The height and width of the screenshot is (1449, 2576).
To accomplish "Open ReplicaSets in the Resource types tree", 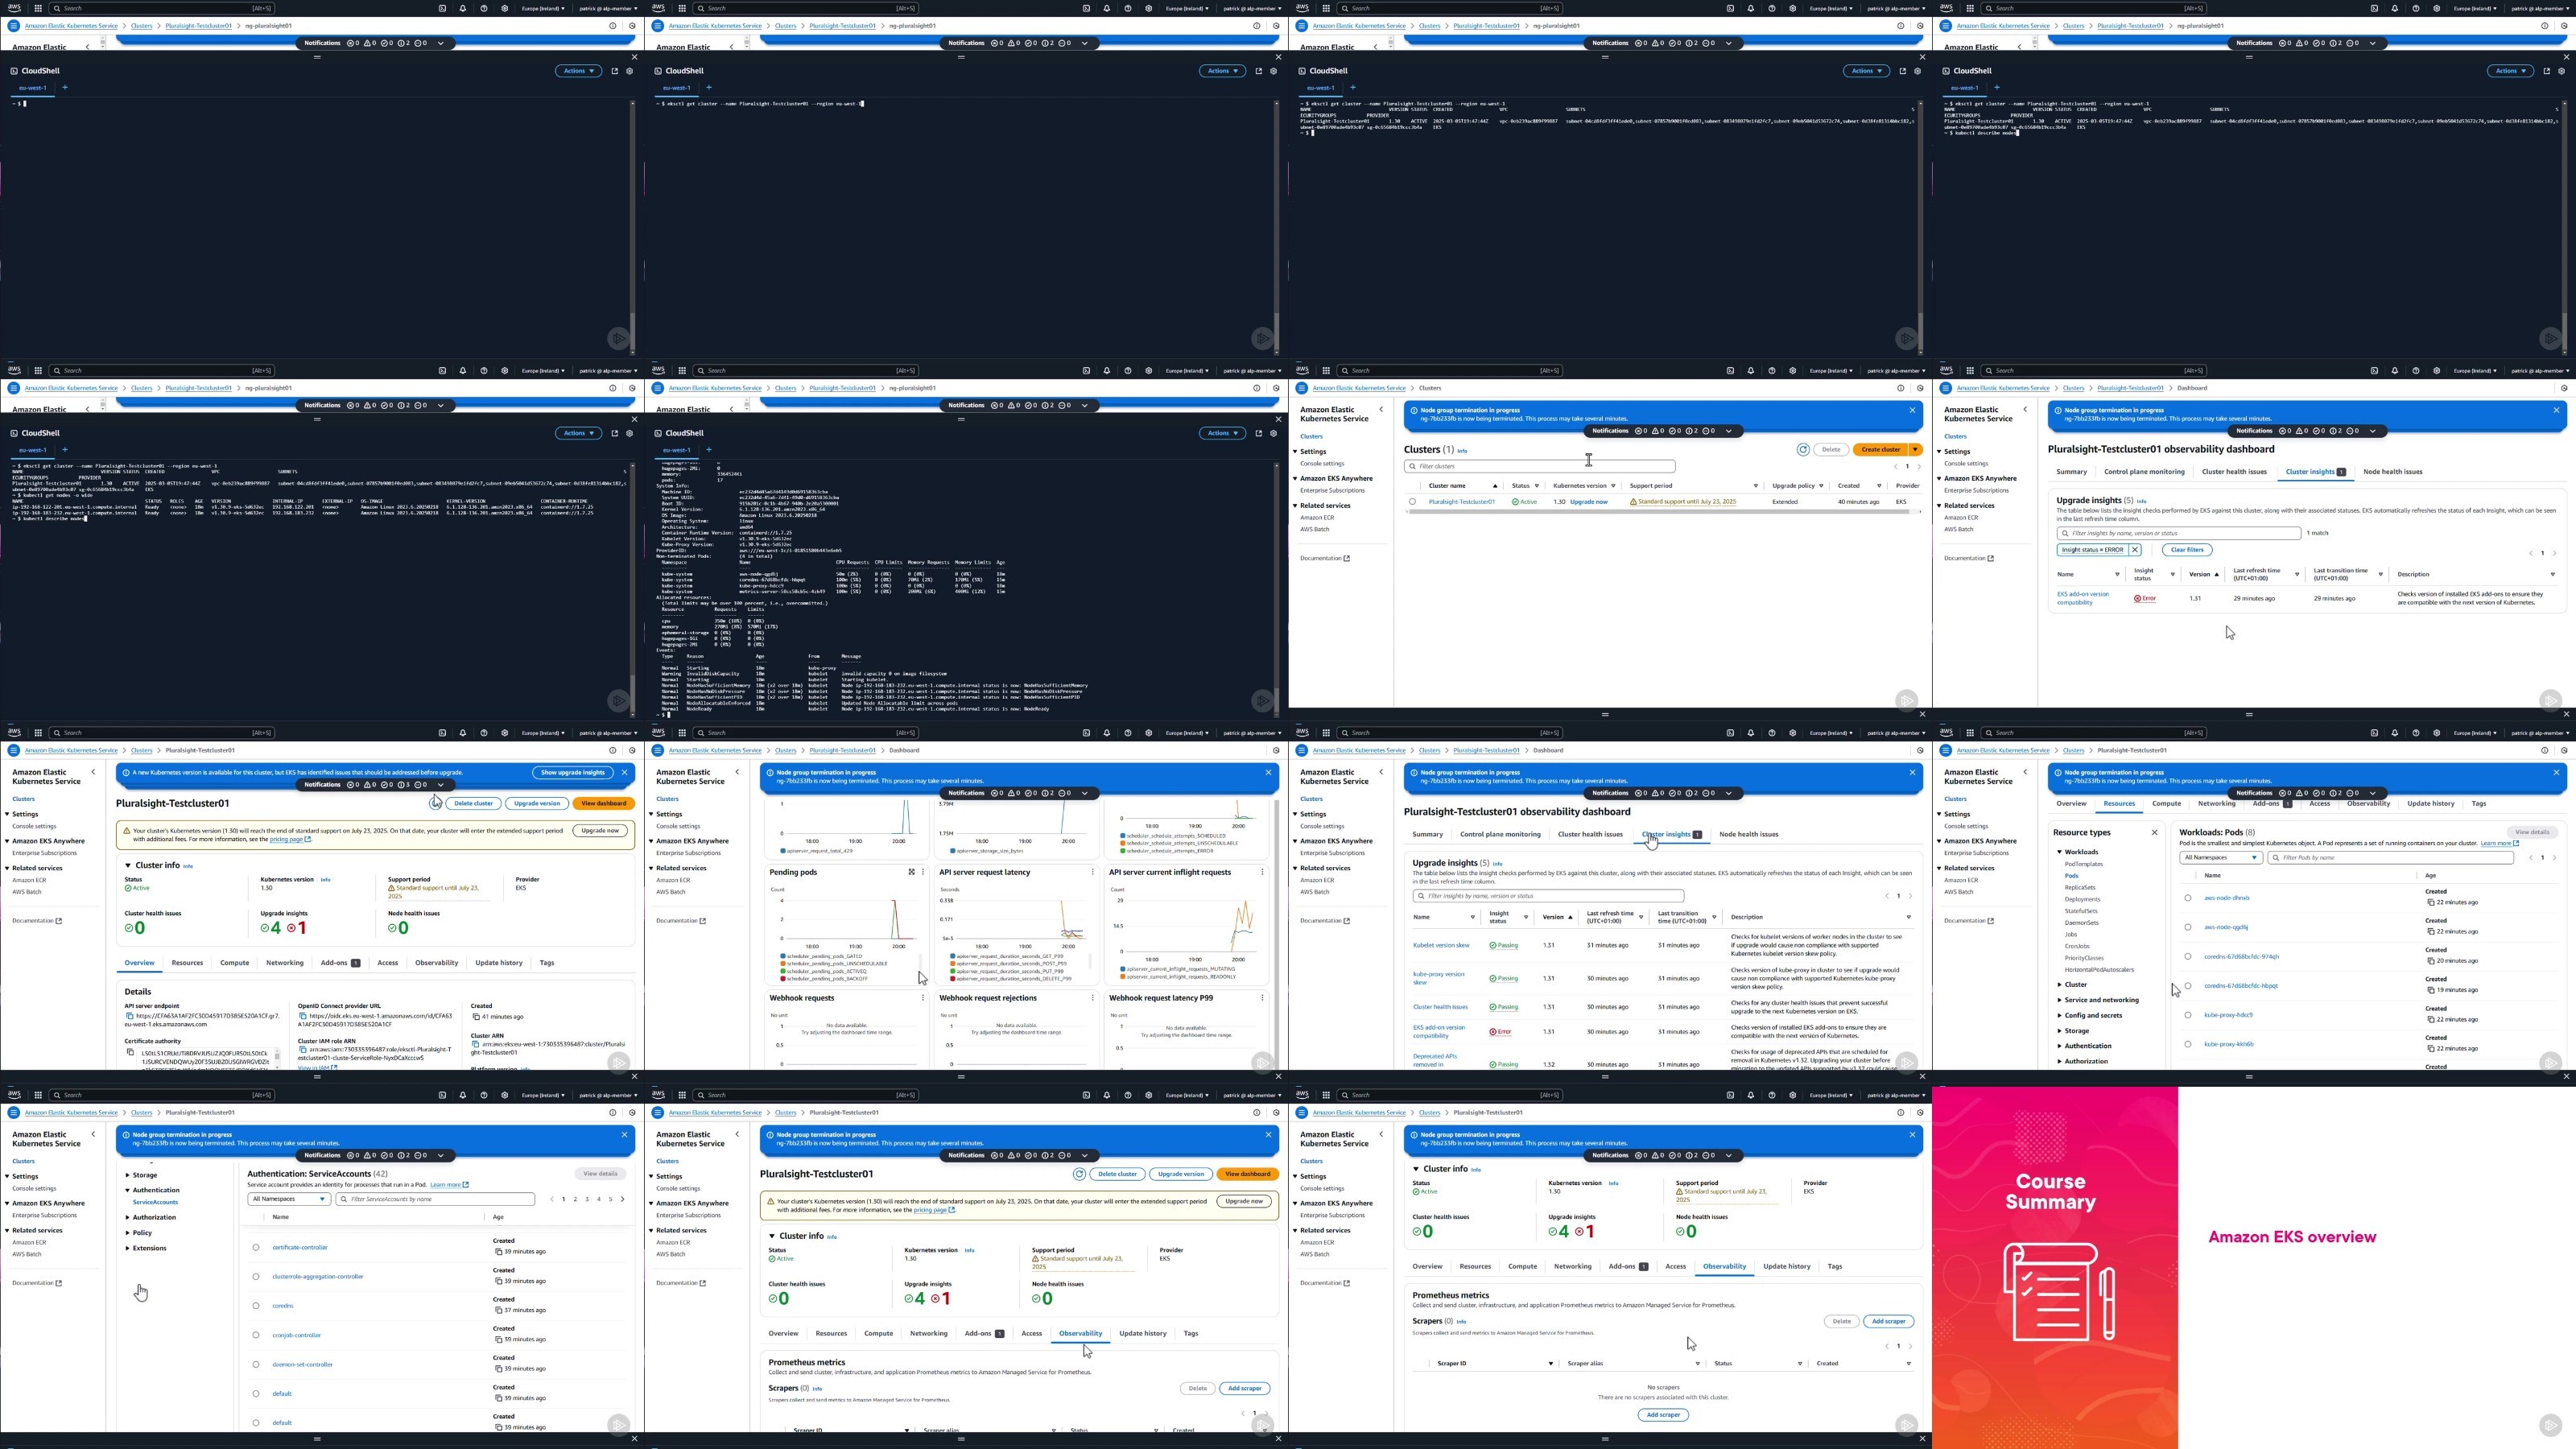I will (x=2080, y=888).
